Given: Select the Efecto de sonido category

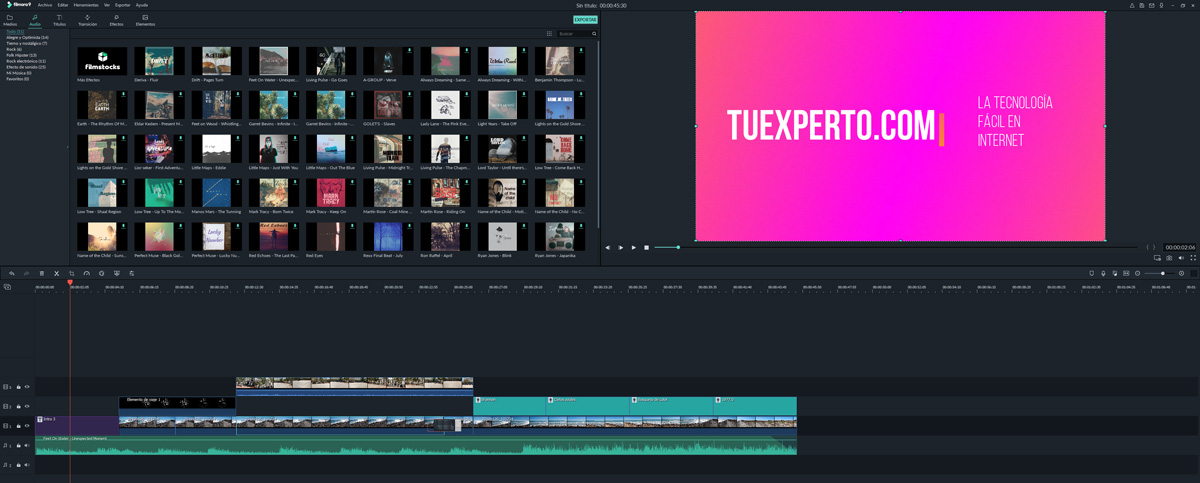Looking at the screenshot, I should coord(26,67).
